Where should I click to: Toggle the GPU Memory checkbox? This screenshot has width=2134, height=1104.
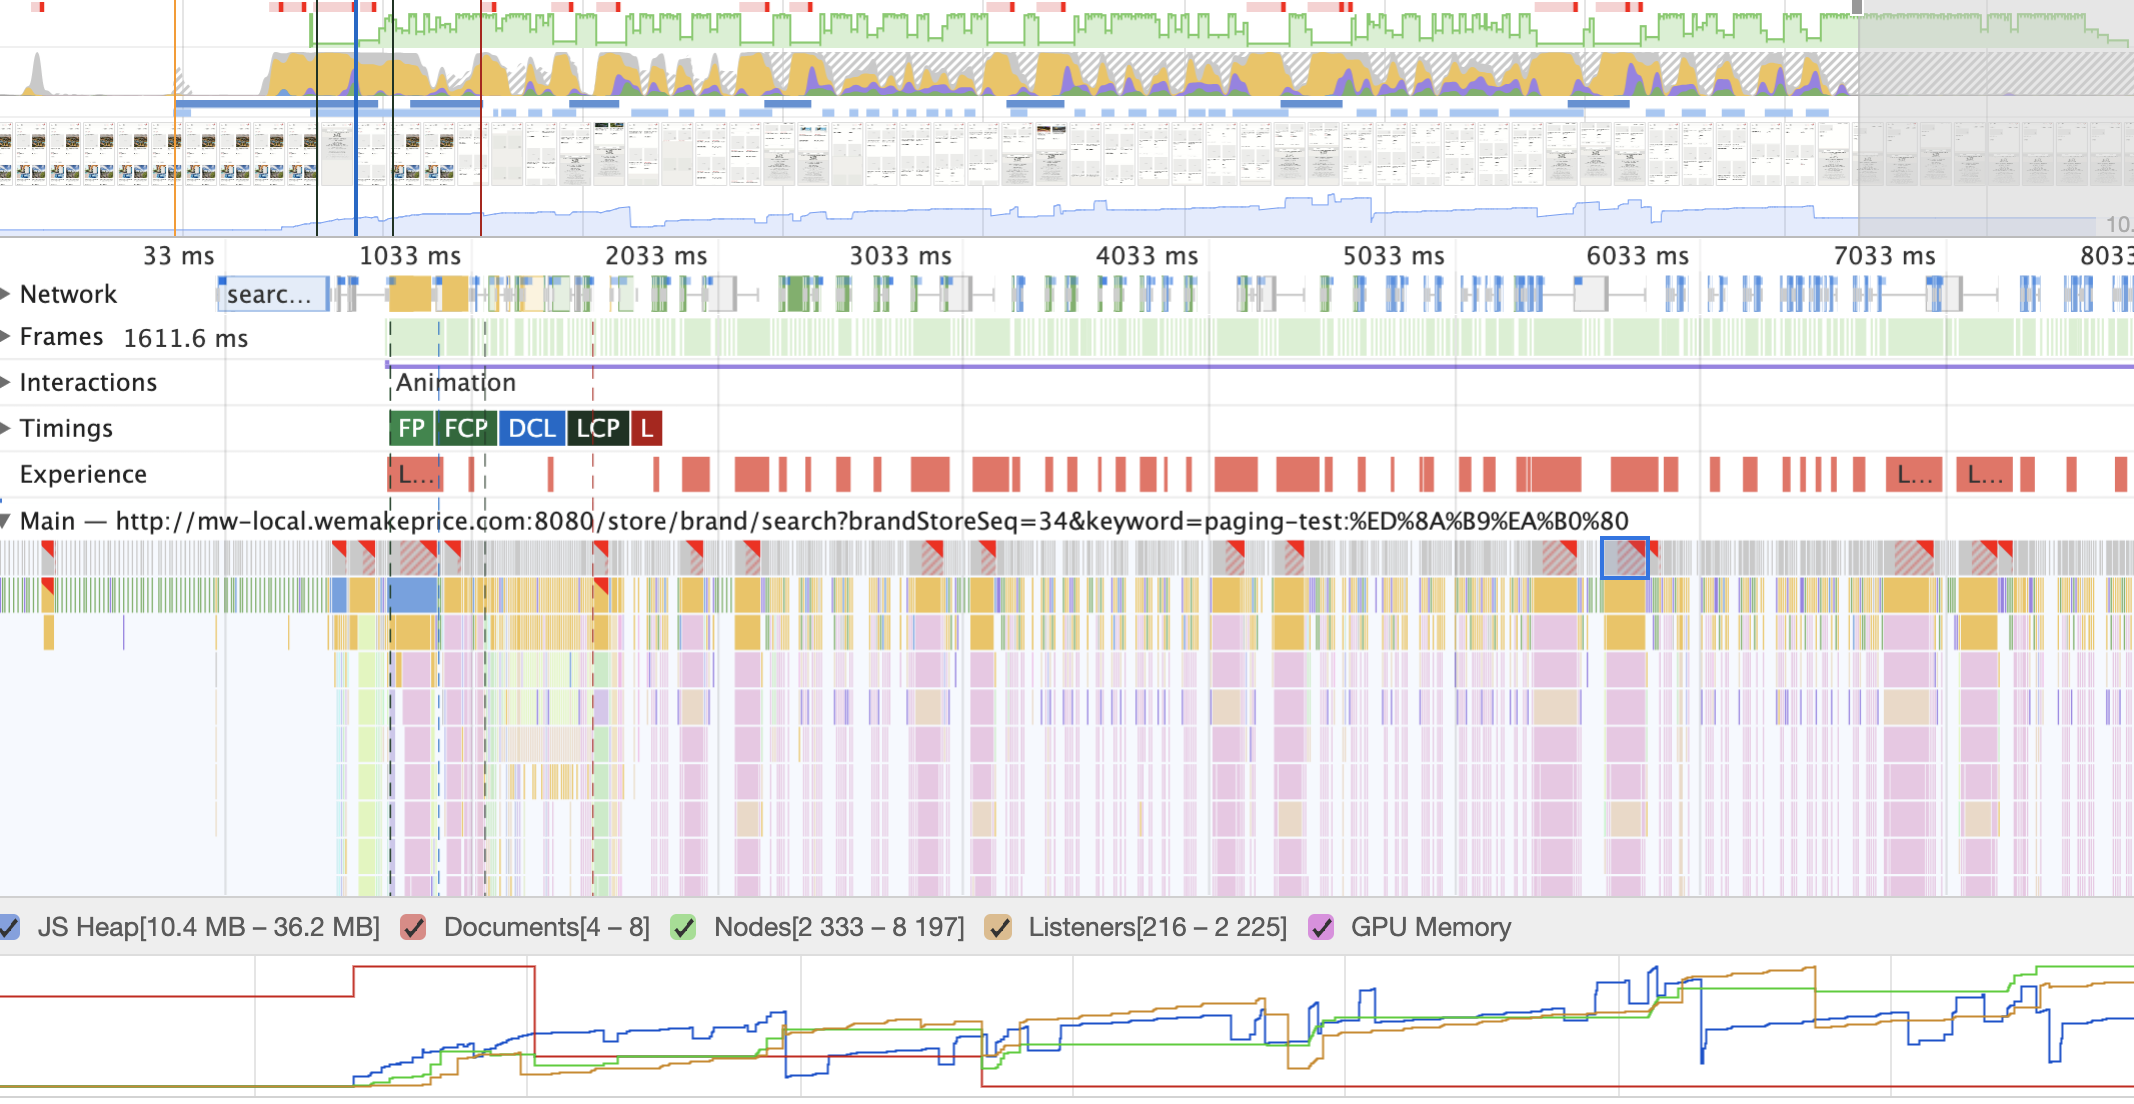[1321, 927]
